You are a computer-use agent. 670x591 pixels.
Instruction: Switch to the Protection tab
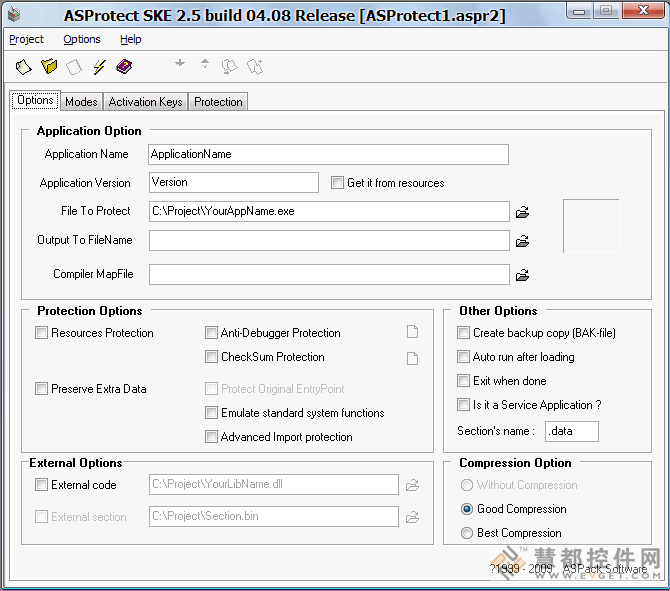[x=218, y=102]
